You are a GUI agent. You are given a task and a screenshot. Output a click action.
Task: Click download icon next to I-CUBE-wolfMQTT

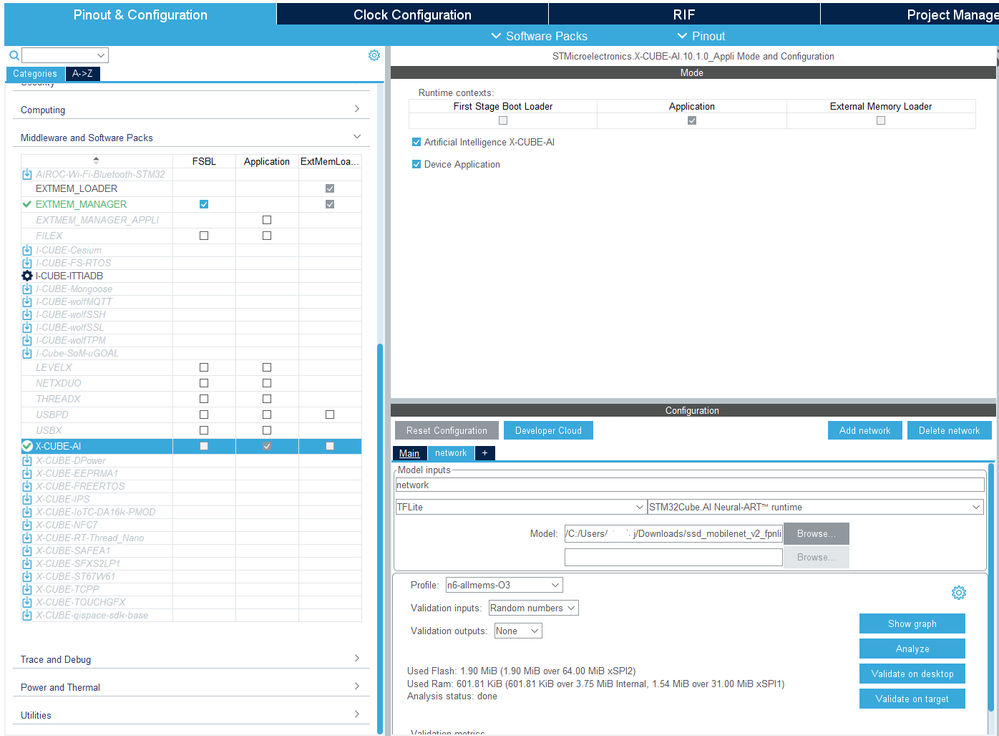(27, 301)
